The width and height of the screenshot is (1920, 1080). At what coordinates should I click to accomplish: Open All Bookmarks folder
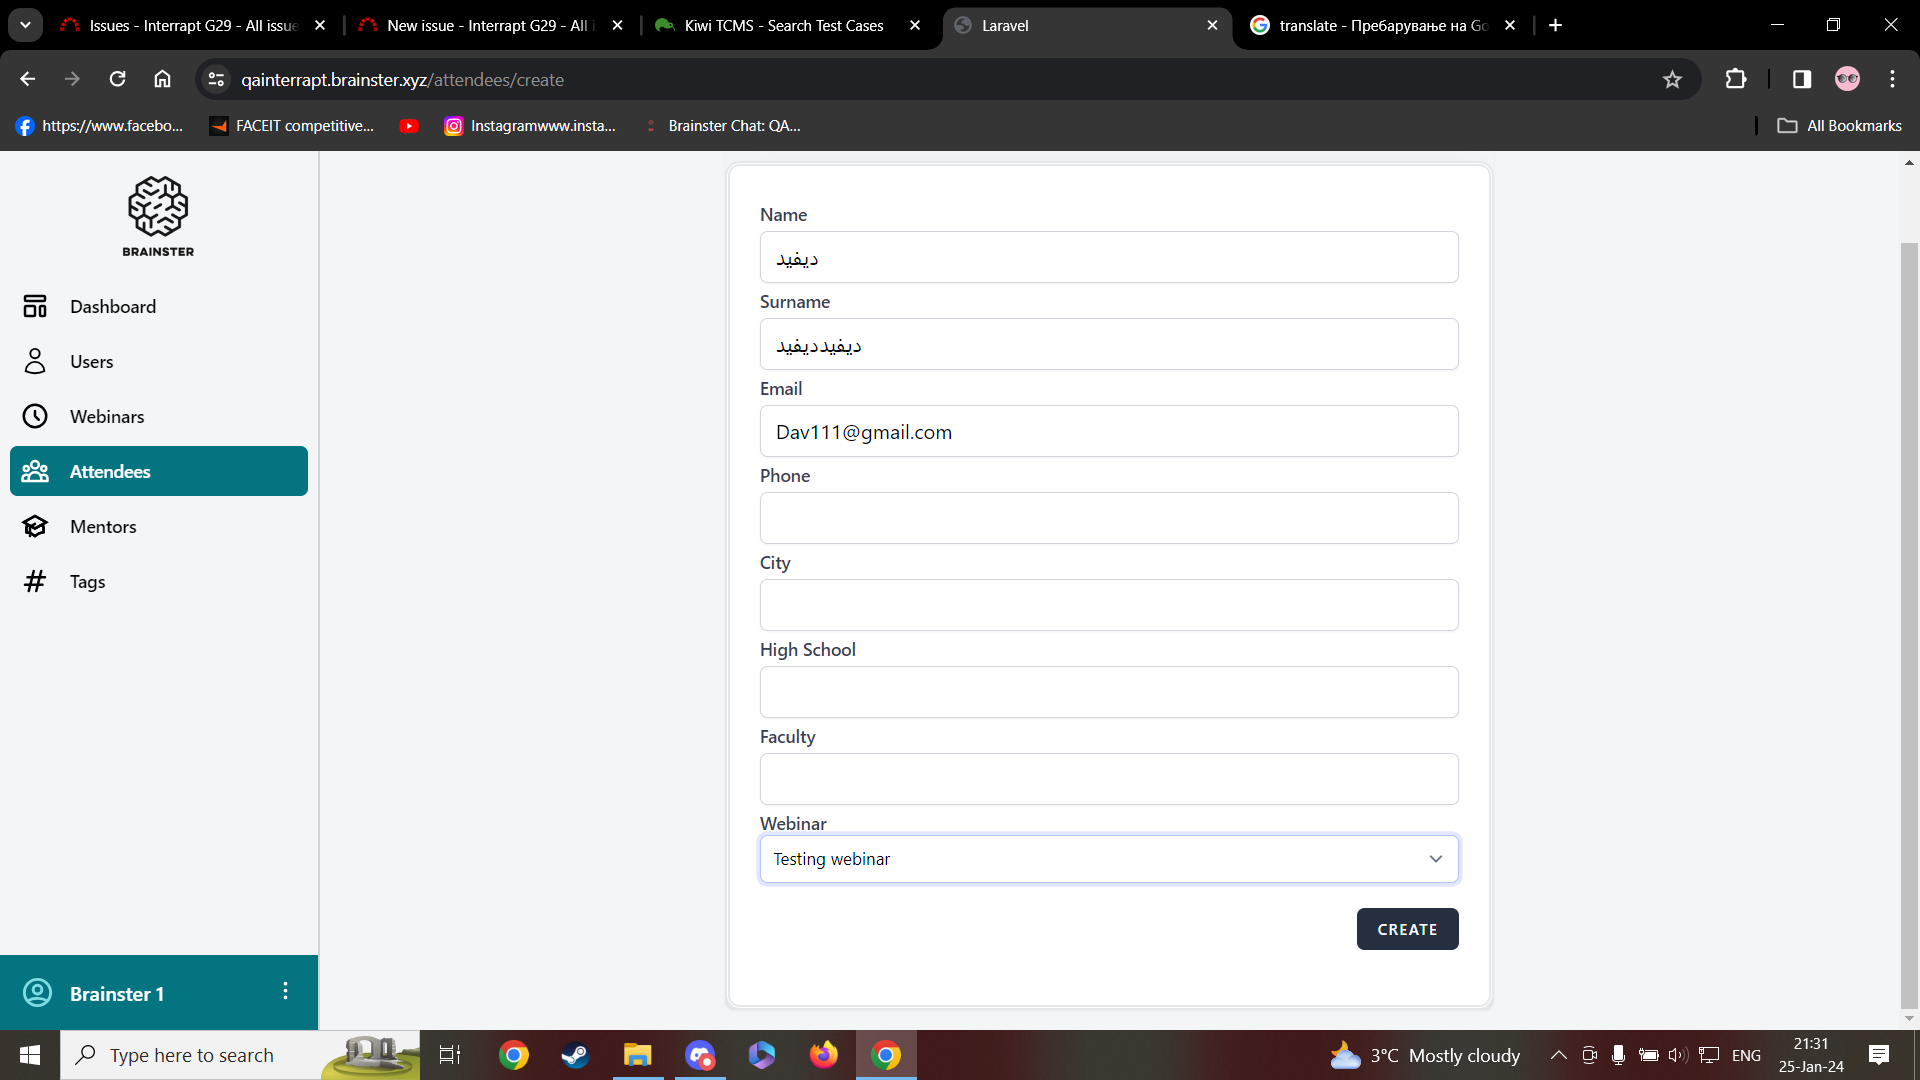pyautogui.click(x=1839, y=126)
